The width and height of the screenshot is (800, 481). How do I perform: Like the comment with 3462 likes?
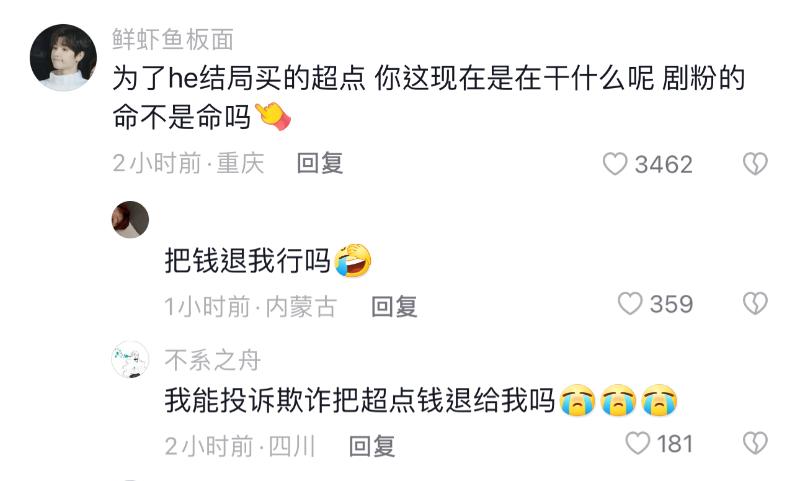pos(615,164)
